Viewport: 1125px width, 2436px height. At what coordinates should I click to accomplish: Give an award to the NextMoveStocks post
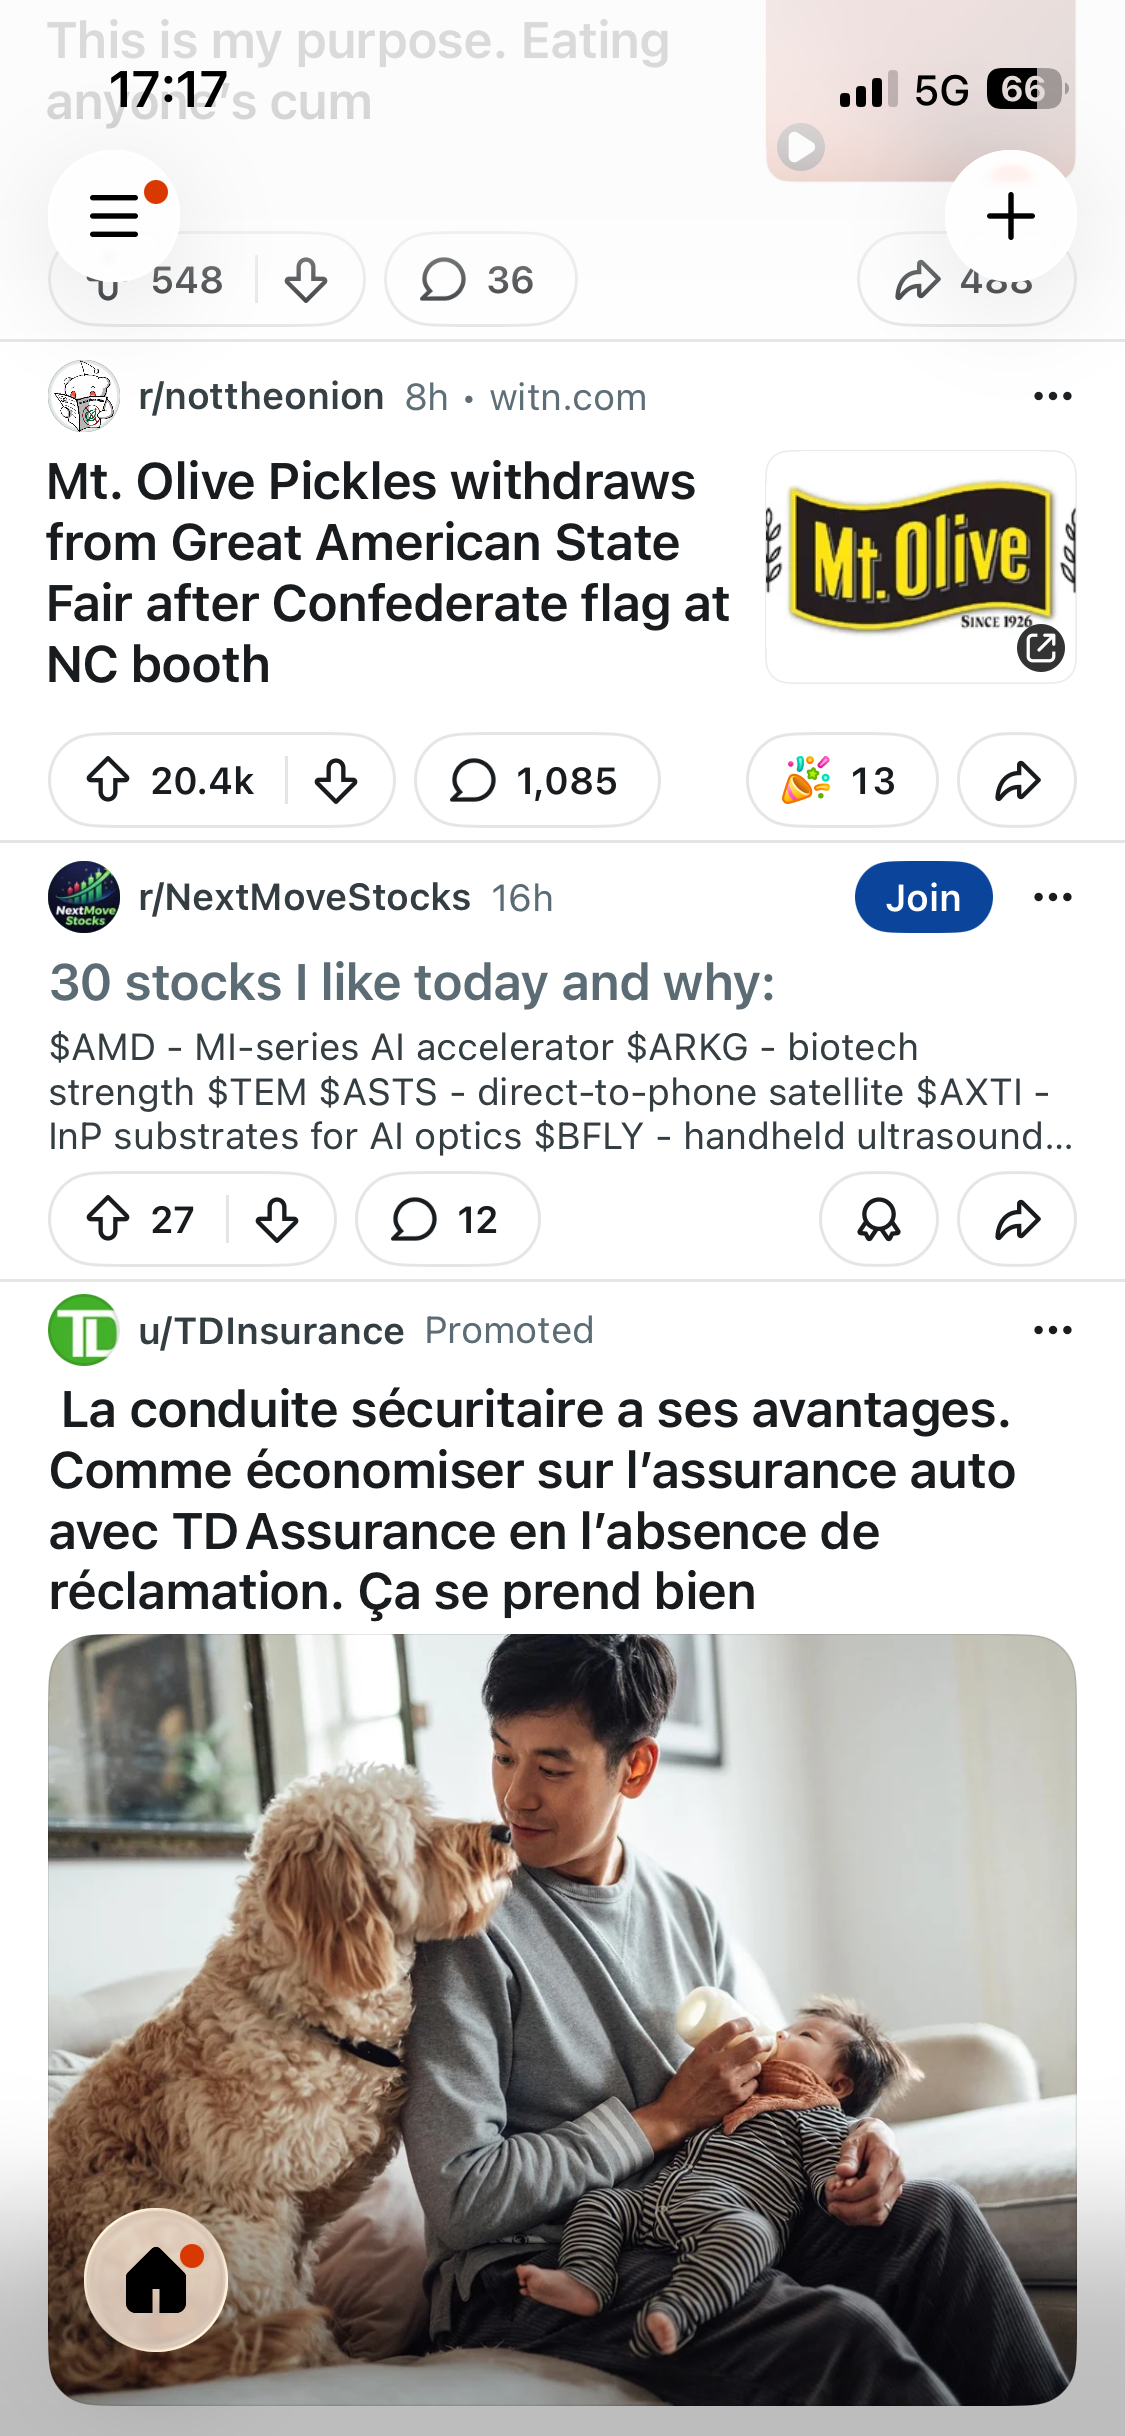[x=879, y=1219]
